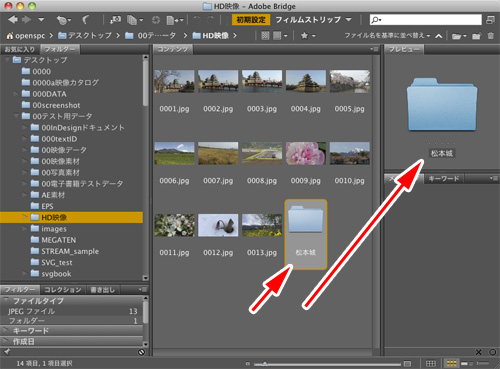Click inside the search field
The image size is (500, 369).
[426, 20]
